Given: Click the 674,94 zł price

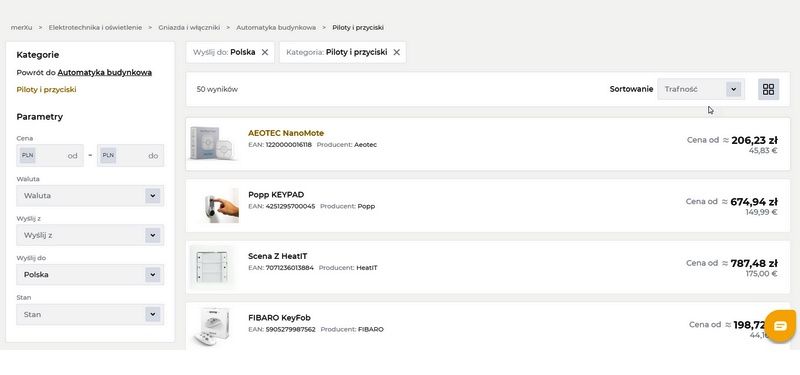Looking at the screenshot, I should (754, 202).
